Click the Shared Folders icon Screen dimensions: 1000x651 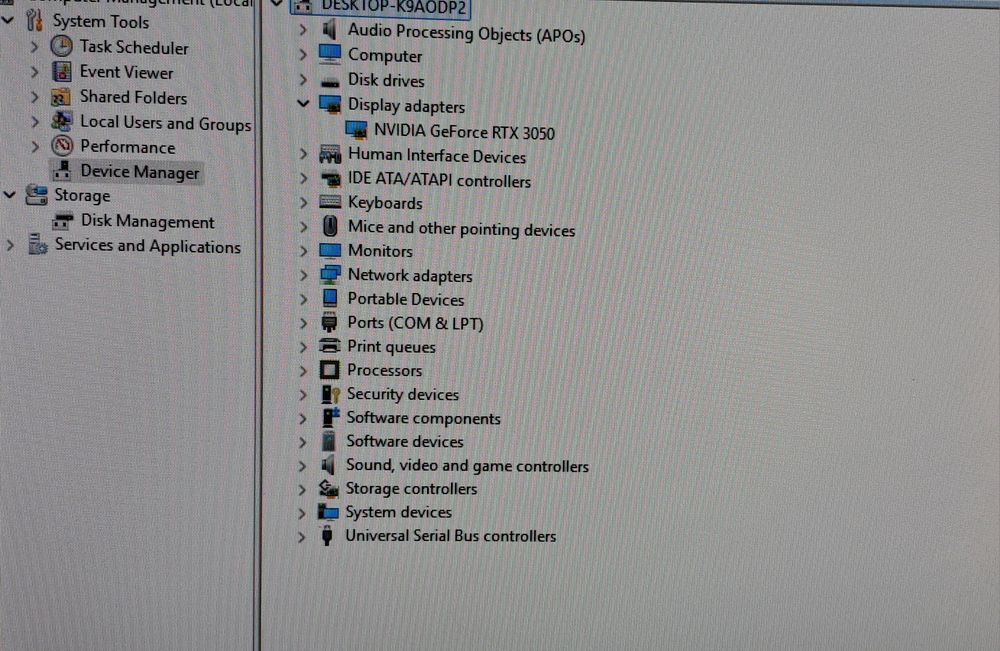tap(62, 97)
